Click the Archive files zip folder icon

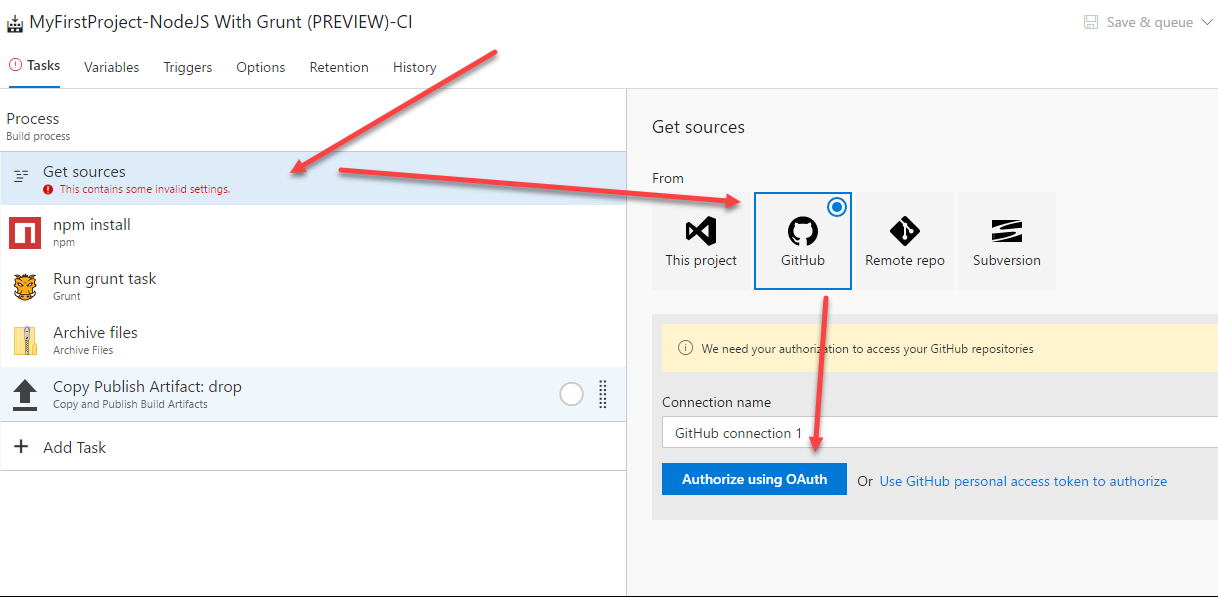[x=25, y=340]
